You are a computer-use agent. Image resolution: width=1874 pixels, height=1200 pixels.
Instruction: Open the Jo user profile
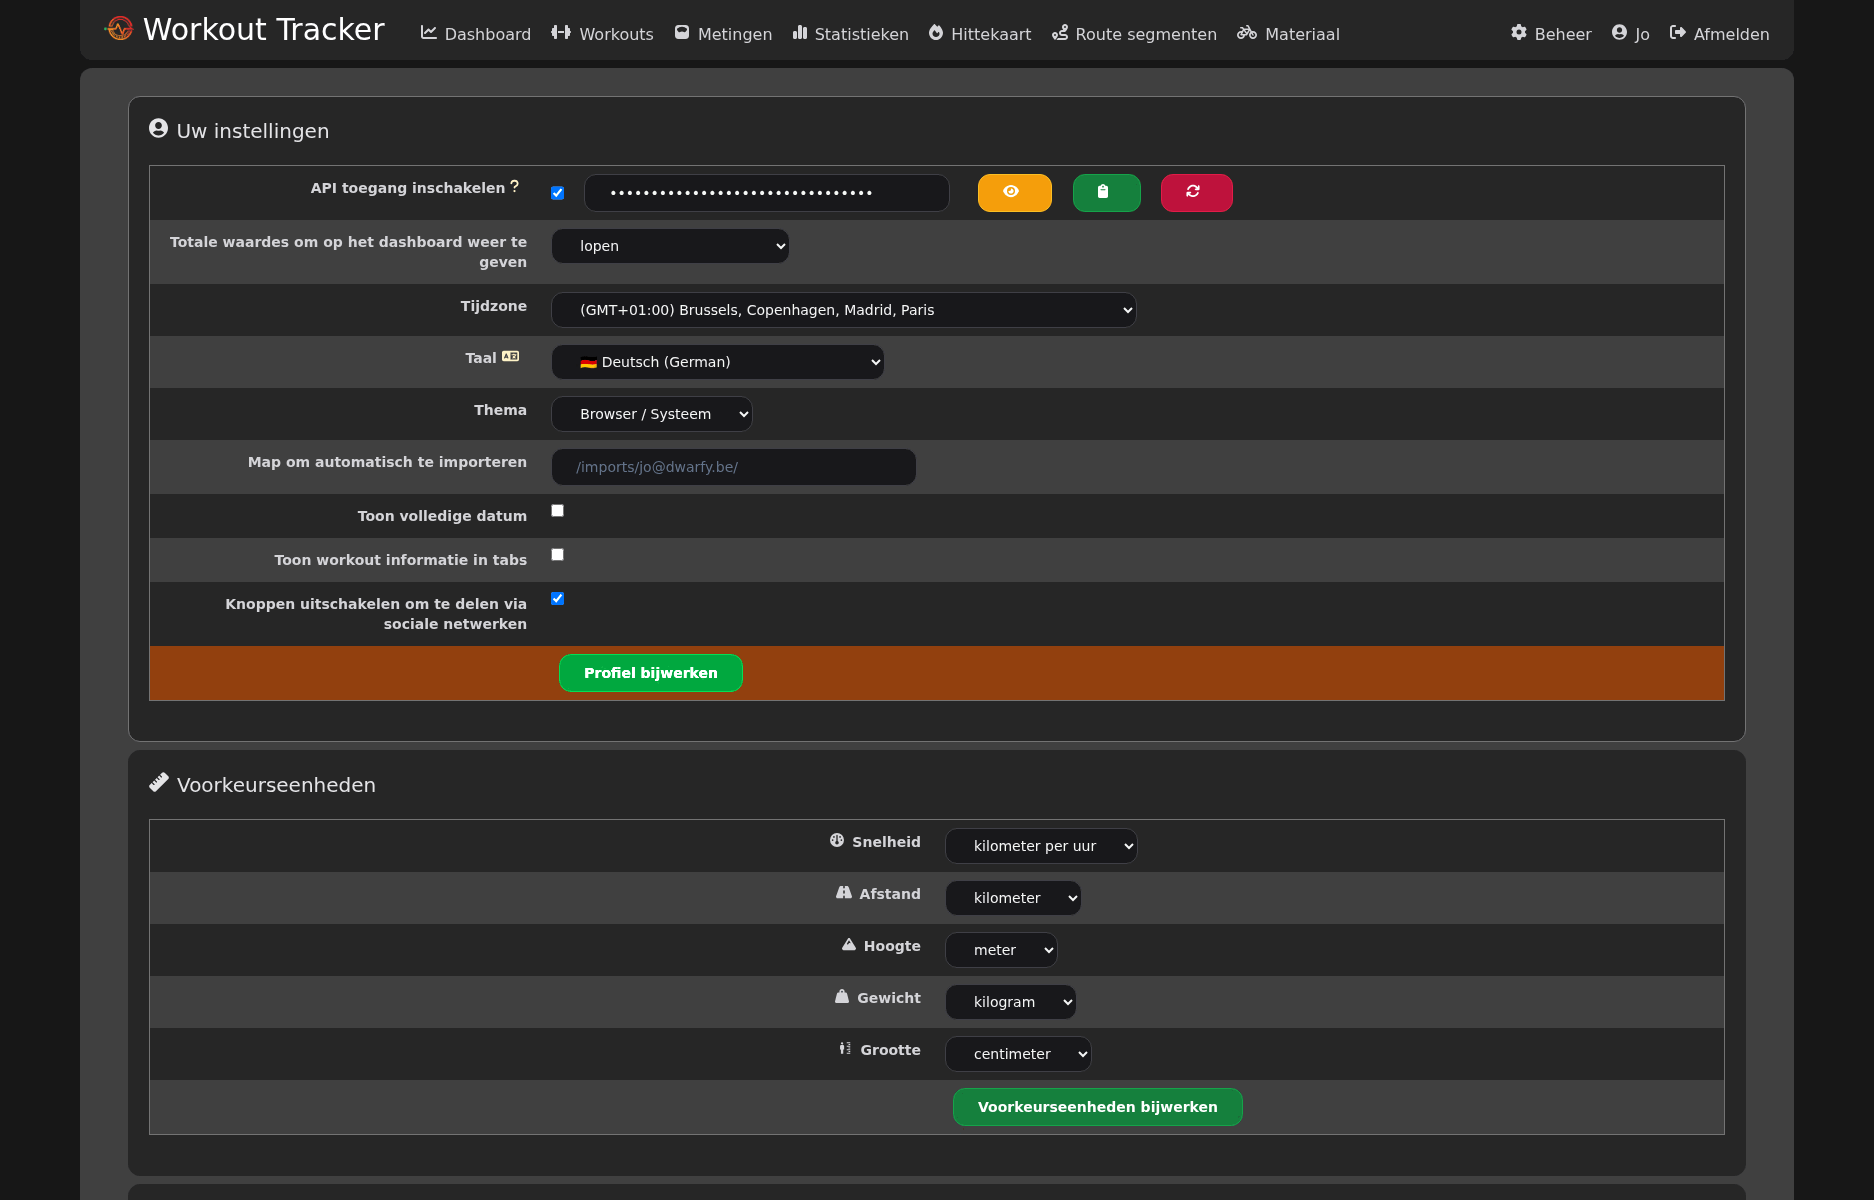(1630, 34)
